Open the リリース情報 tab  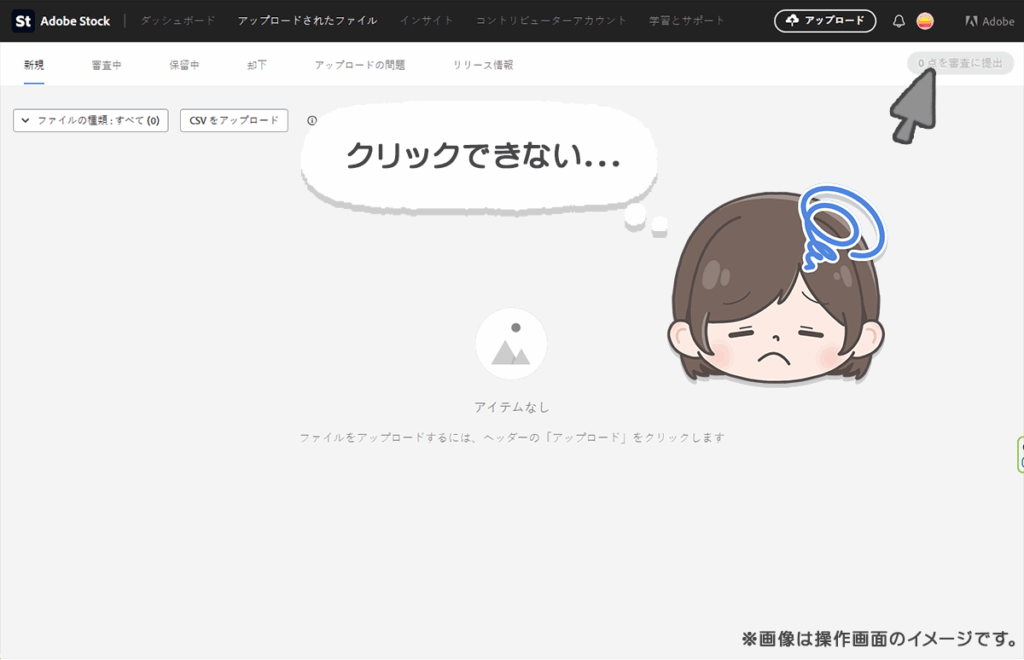click(x=483, y=65)
